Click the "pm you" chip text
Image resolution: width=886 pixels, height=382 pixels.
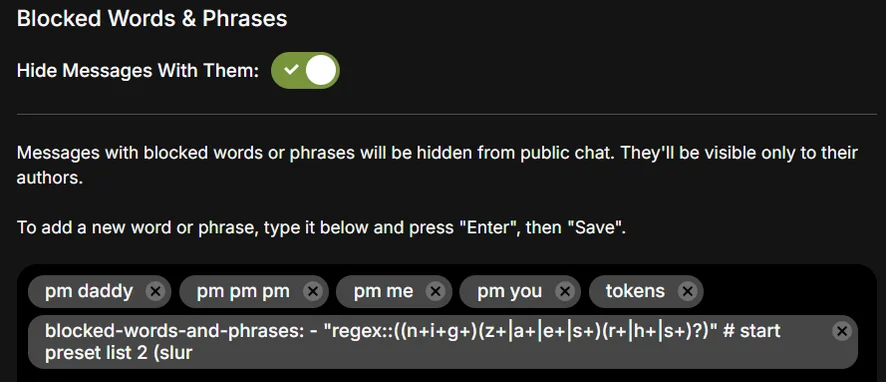pyautogui.click(x=509, y=292)
